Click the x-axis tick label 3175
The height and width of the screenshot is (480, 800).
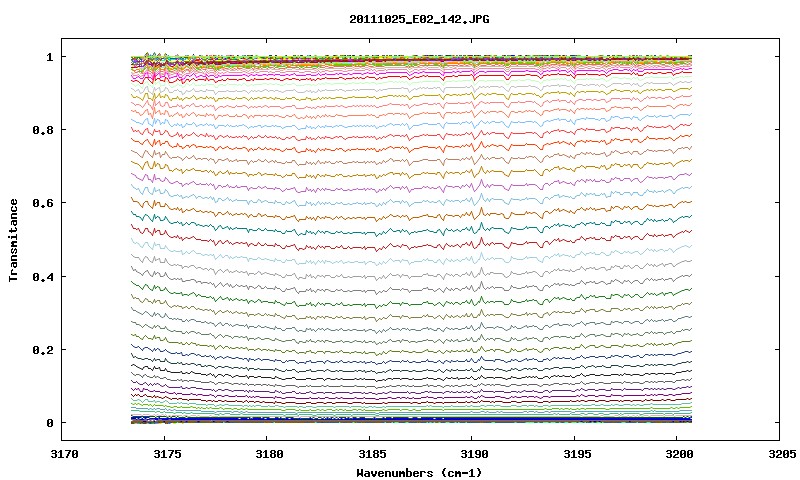167,454
